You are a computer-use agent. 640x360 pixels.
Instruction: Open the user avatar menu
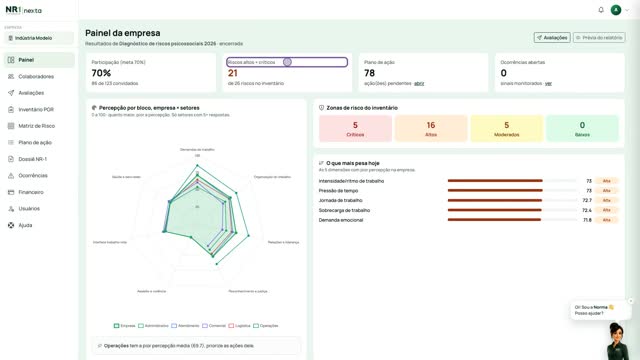tap(616, 10)
